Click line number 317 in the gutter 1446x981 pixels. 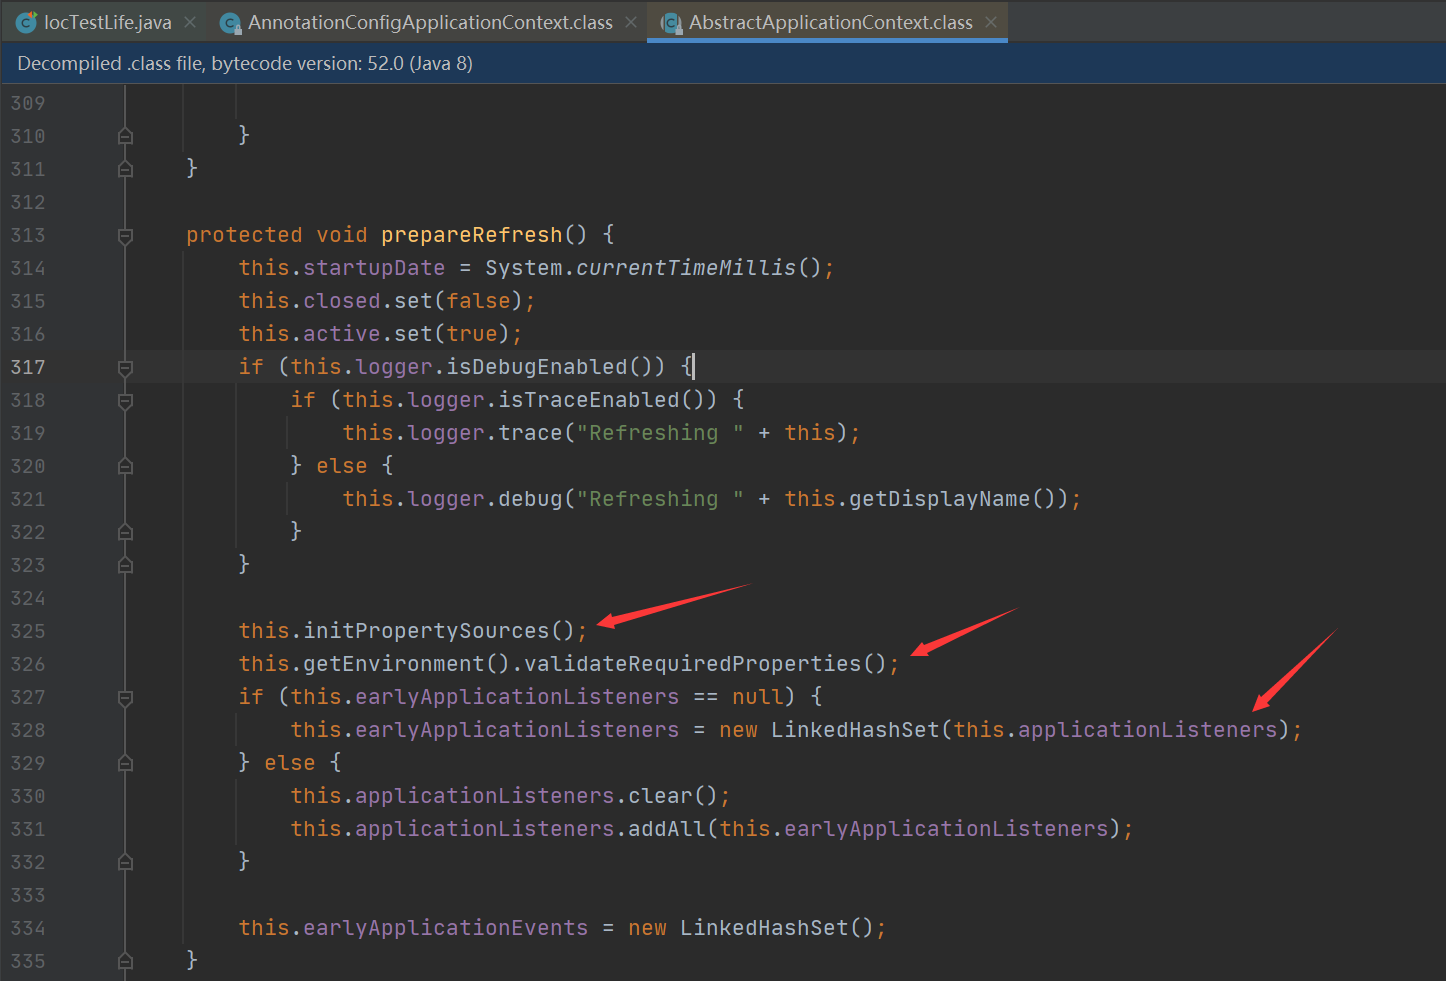[x=28, y=367]
